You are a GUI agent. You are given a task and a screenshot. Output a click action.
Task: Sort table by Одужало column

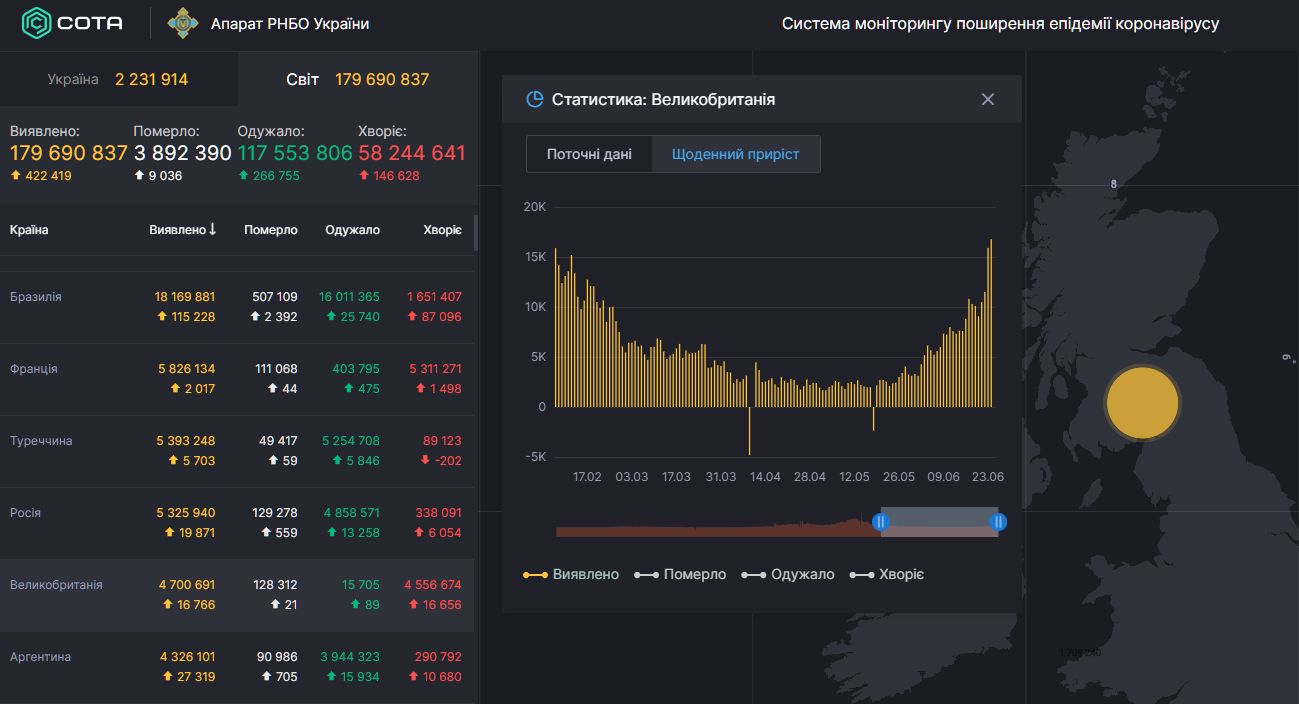click(x=352, y=230)
